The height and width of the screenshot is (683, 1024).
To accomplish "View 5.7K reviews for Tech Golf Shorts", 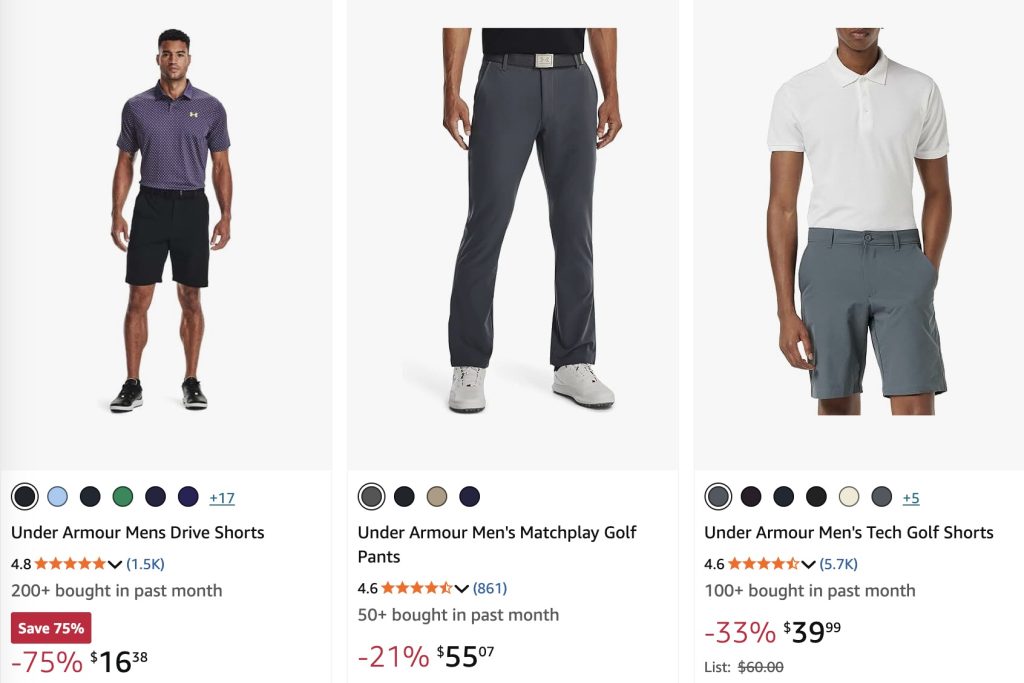I will [x=839, y=564].
